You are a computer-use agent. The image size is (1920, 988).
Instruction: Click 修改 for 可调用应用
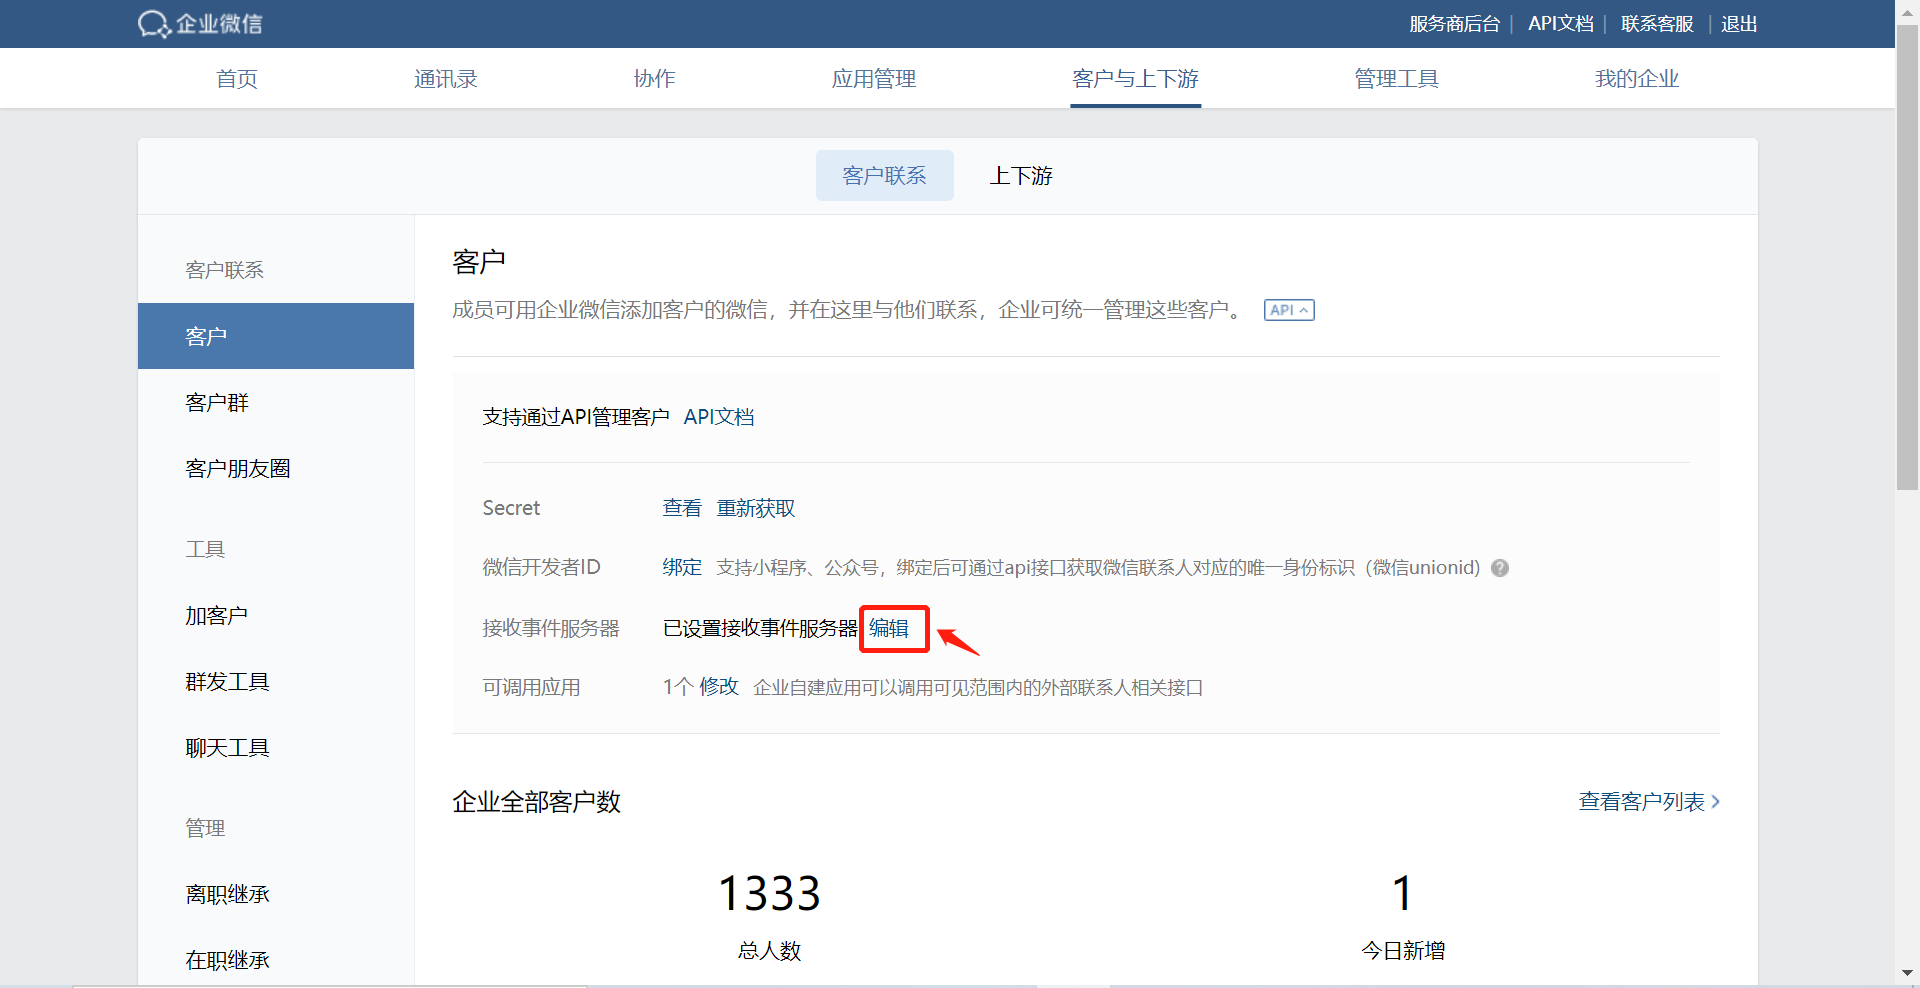pyautogui.click(x=719, y=687)
